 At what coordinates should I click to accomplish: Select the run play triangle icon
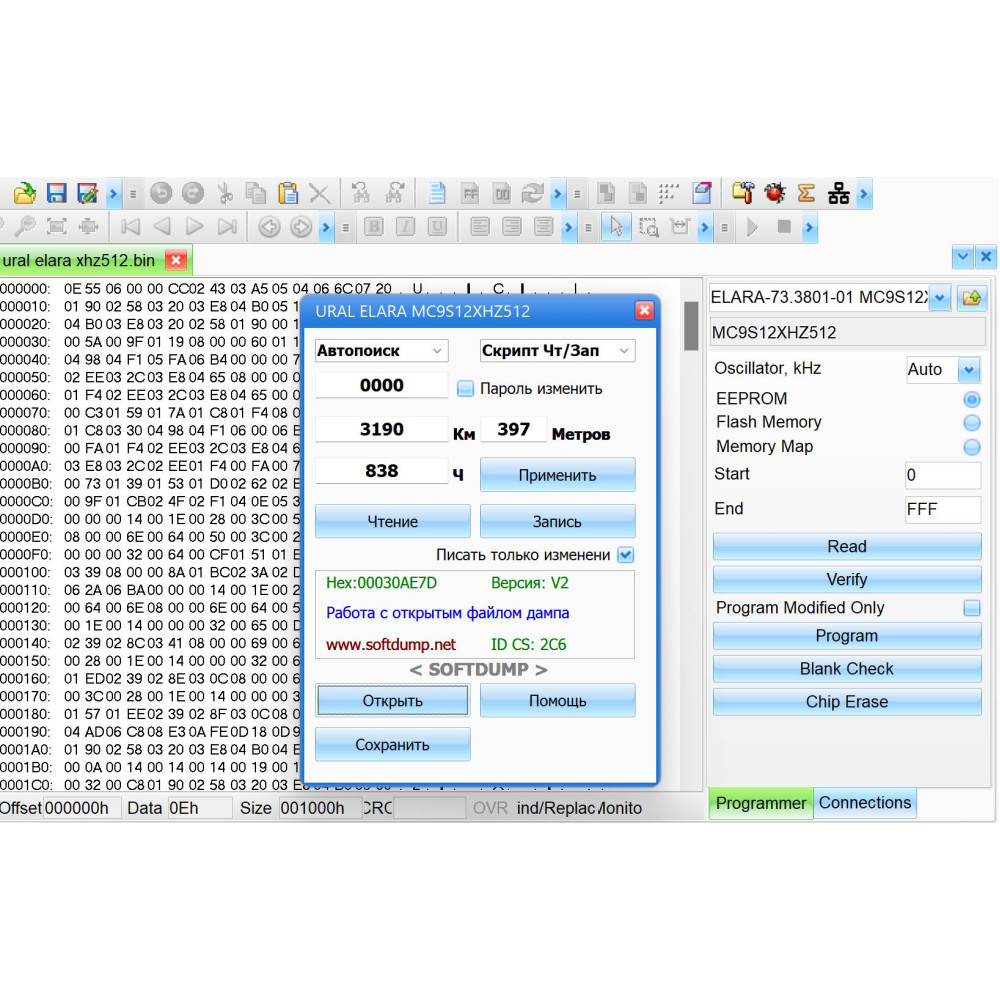pyautogui.click(x=753, y=227)
